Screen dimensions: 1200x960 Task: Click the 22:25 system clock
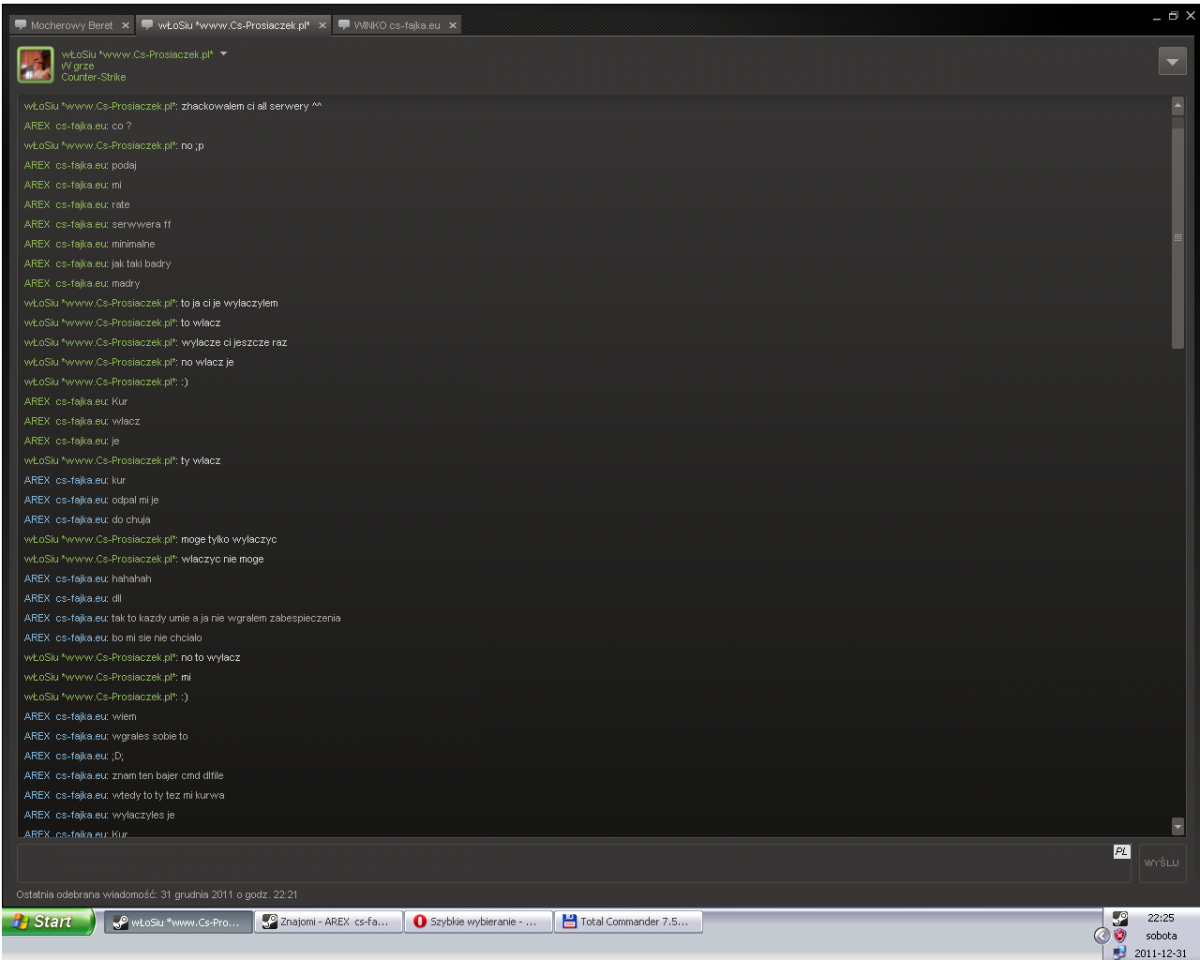point(1161,916)
